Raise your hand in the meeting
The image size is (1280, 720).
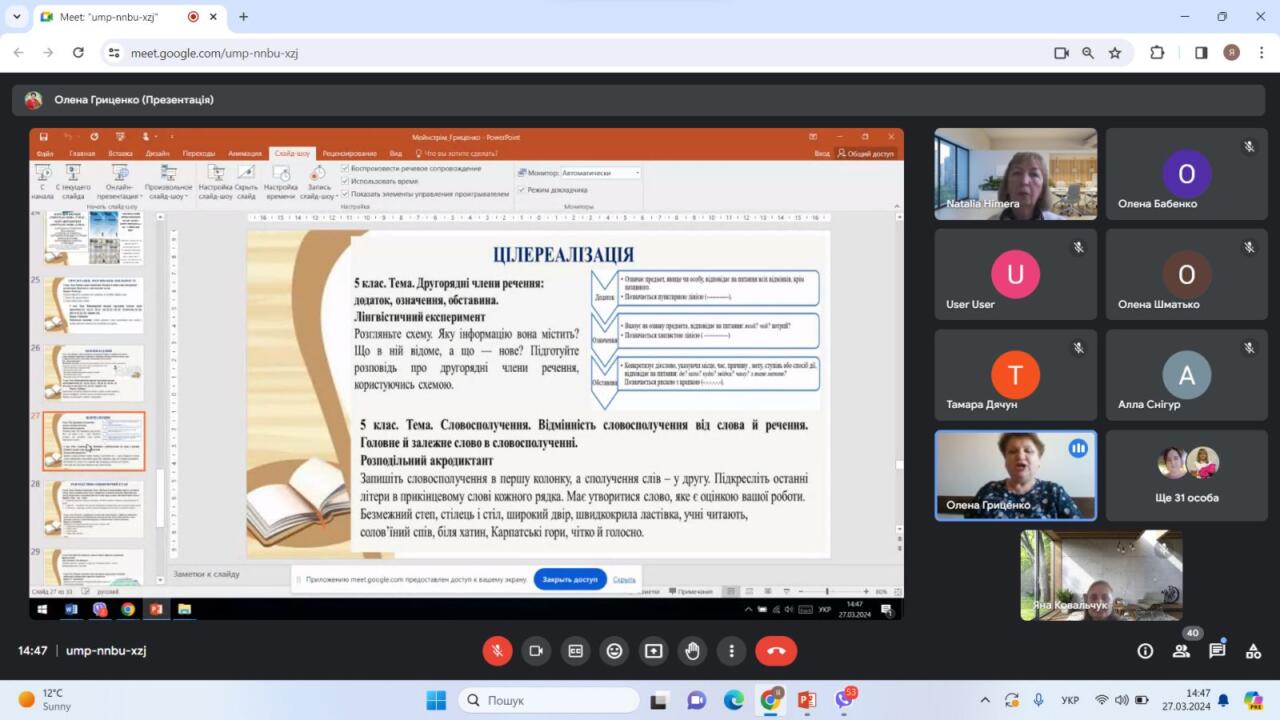[692, 651]
